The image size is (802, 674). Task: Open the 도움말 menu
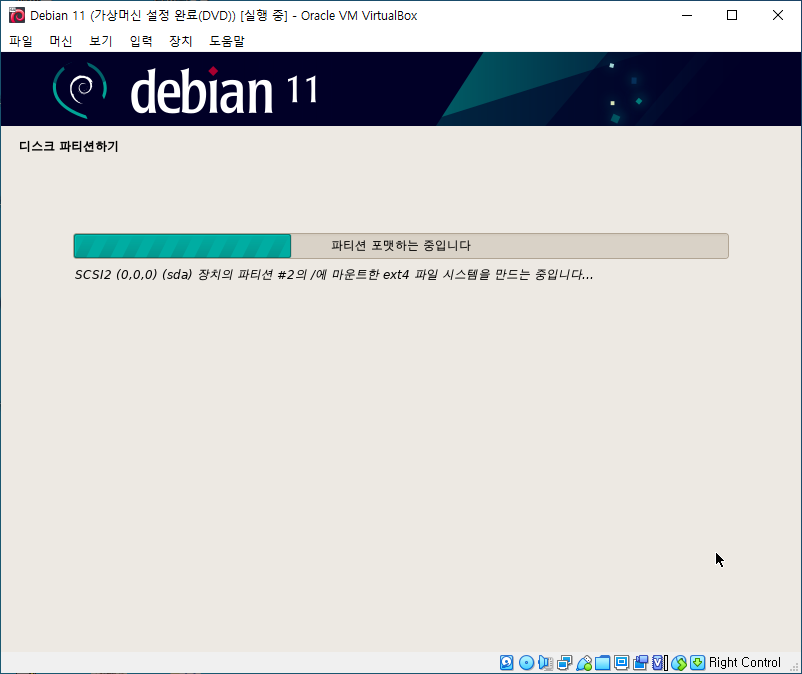click(x=227, y=41)
